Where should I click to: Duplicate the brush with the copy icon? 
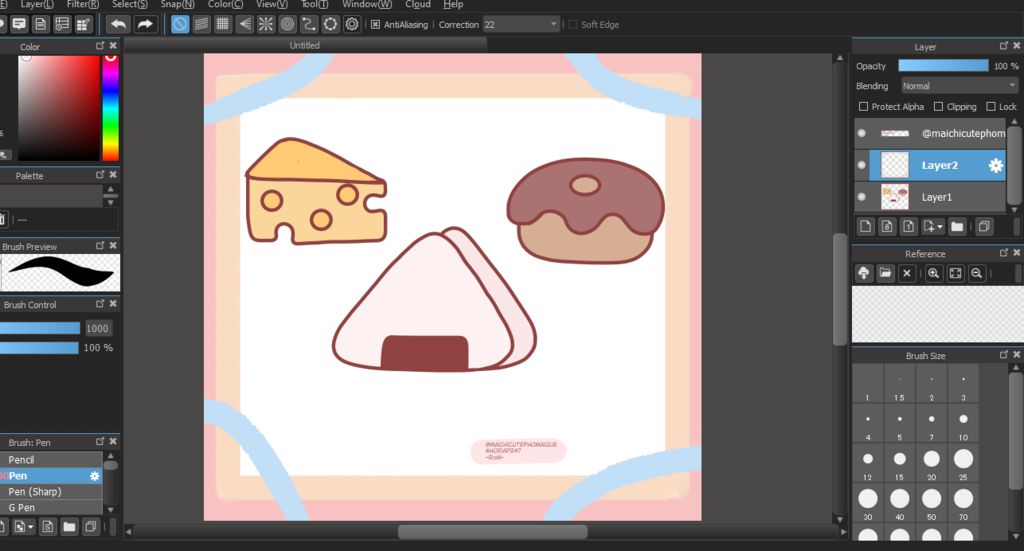(x=91, y=526)
